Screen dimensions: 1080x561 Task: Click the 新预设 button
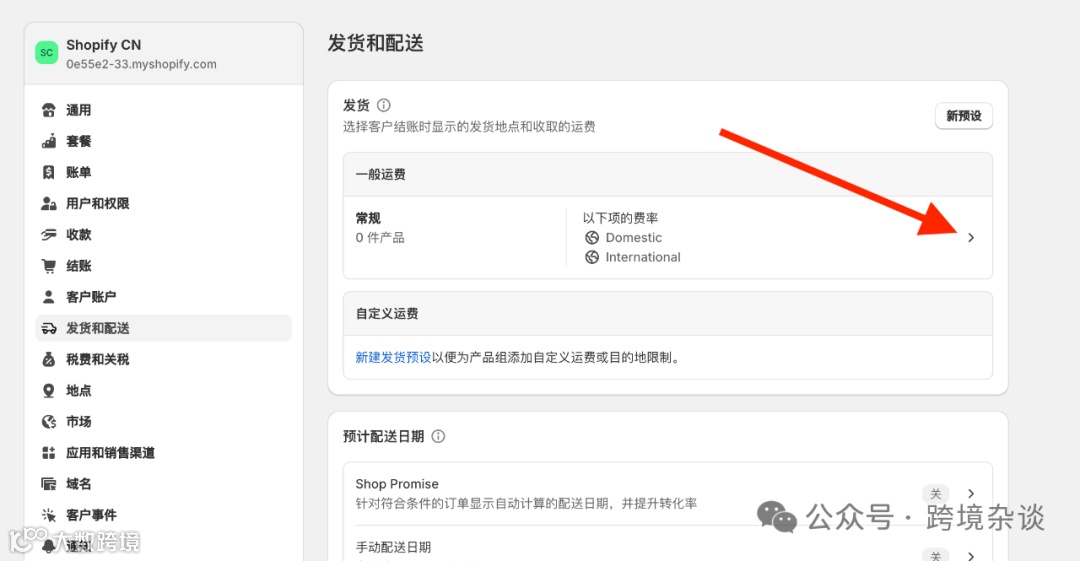pyautogui.click(x=964, y=116)
